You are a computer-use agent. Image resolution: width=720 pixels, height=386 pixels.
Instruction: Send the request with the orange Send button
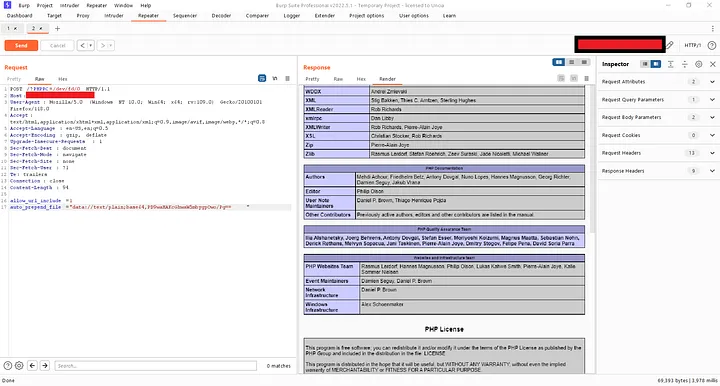pos(21,45)
